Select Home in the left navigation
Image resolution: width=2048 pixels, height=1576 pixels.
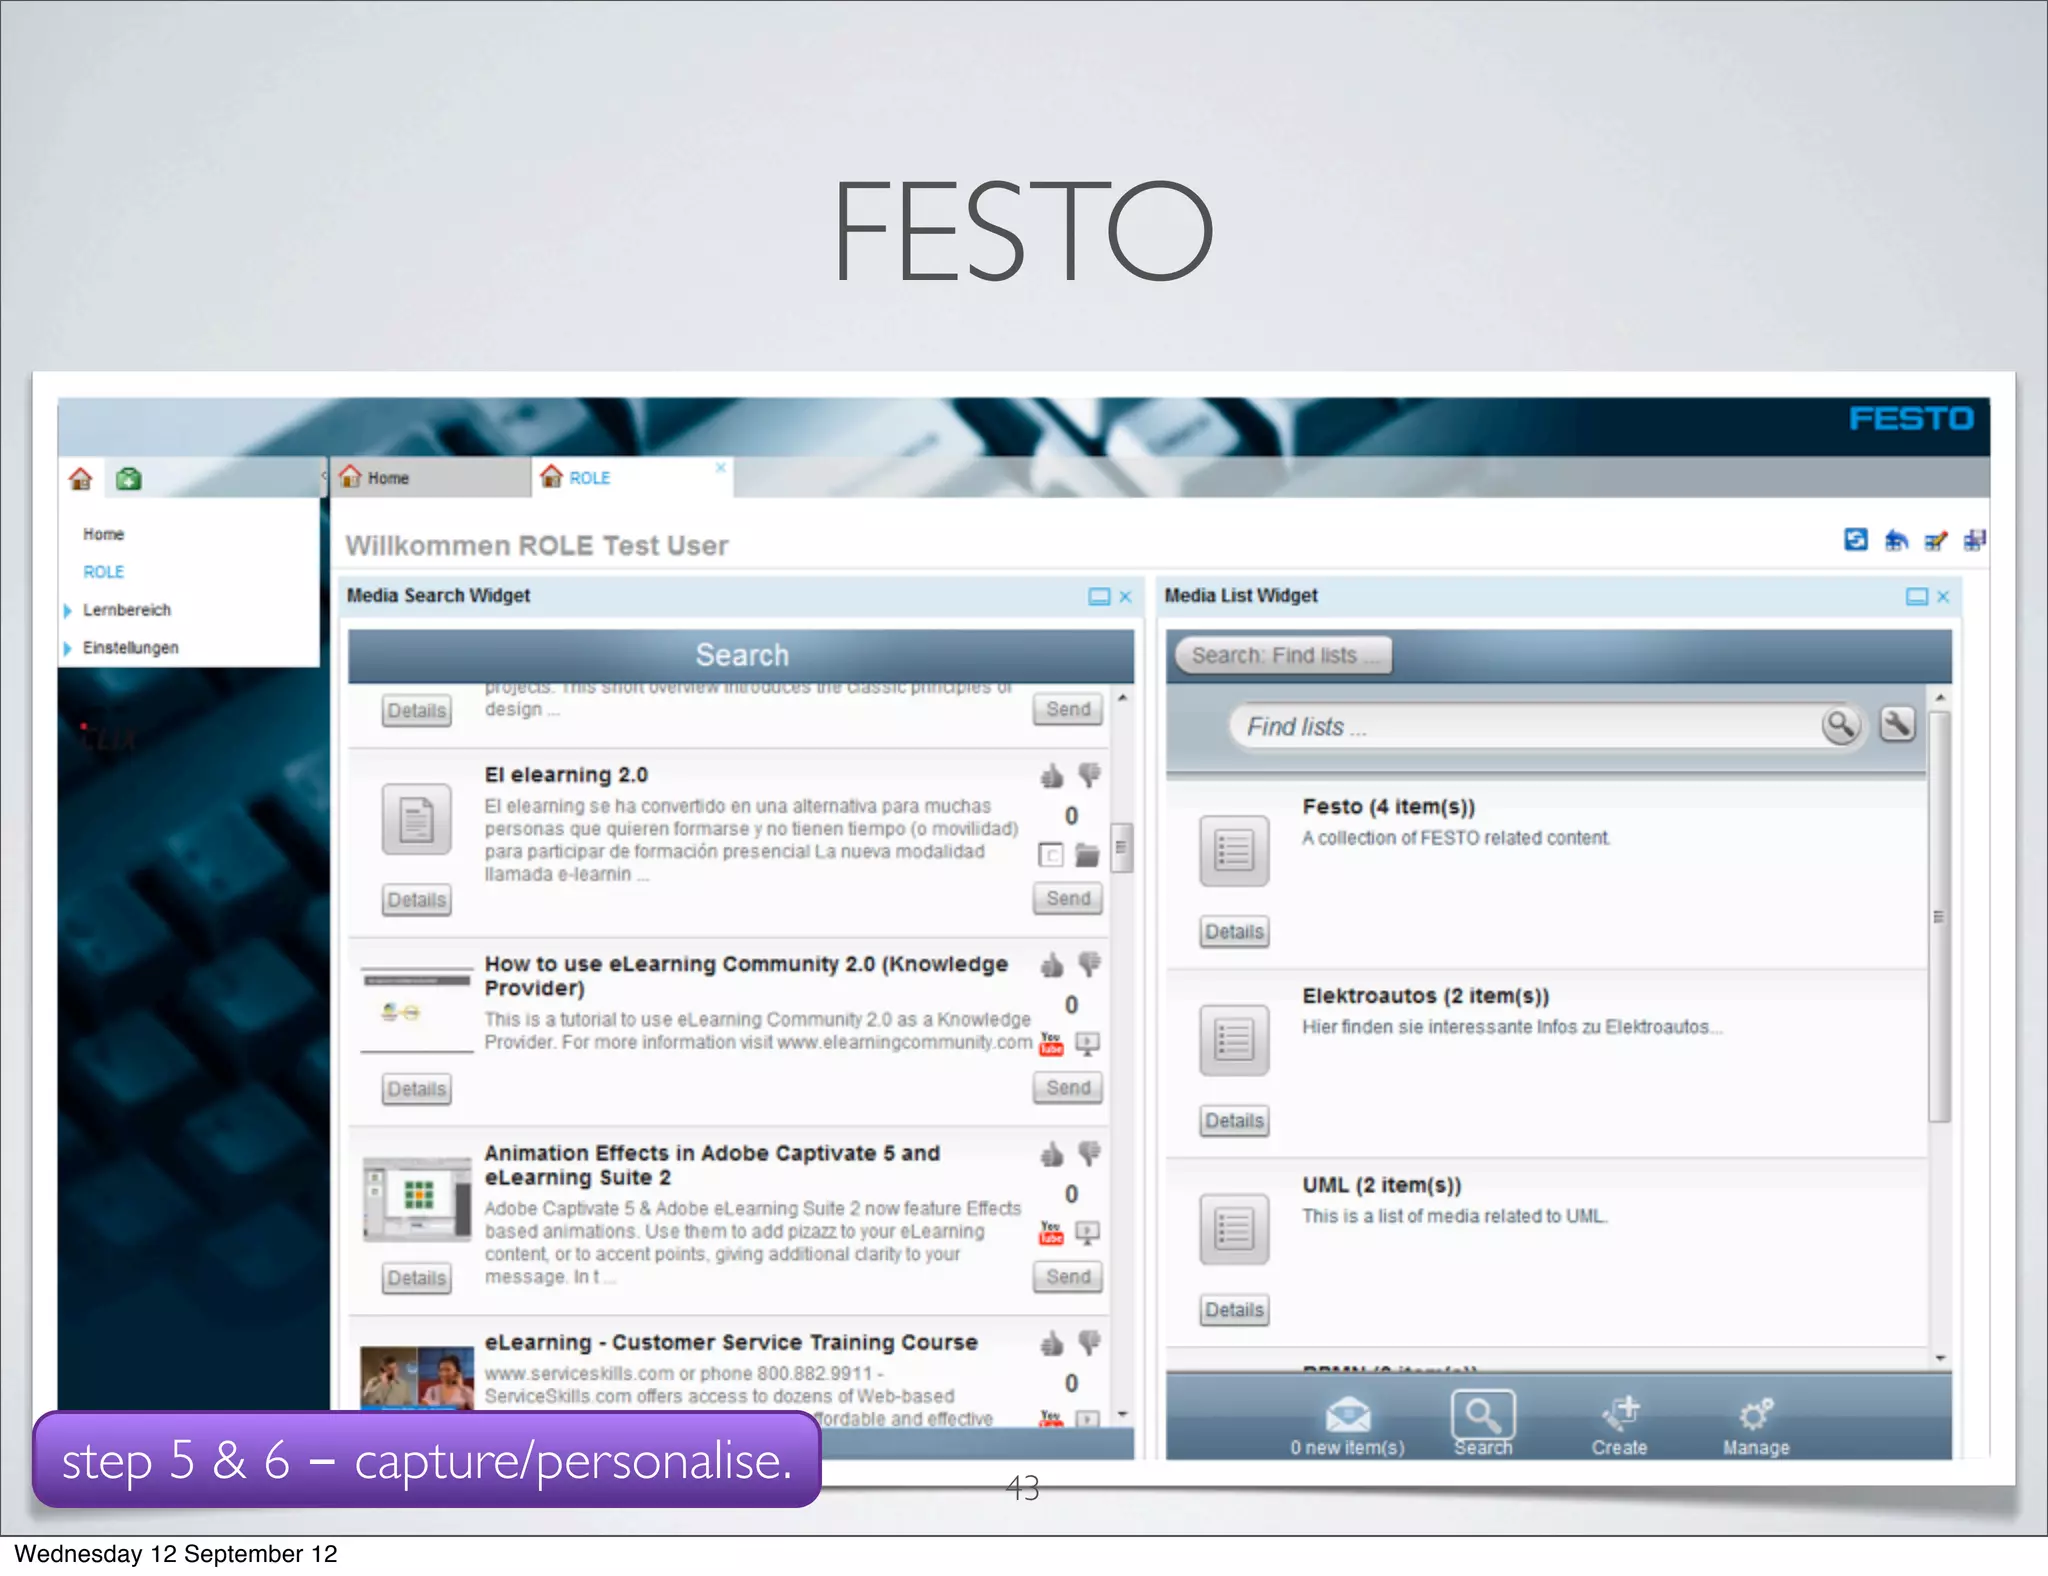click(104, 535)
